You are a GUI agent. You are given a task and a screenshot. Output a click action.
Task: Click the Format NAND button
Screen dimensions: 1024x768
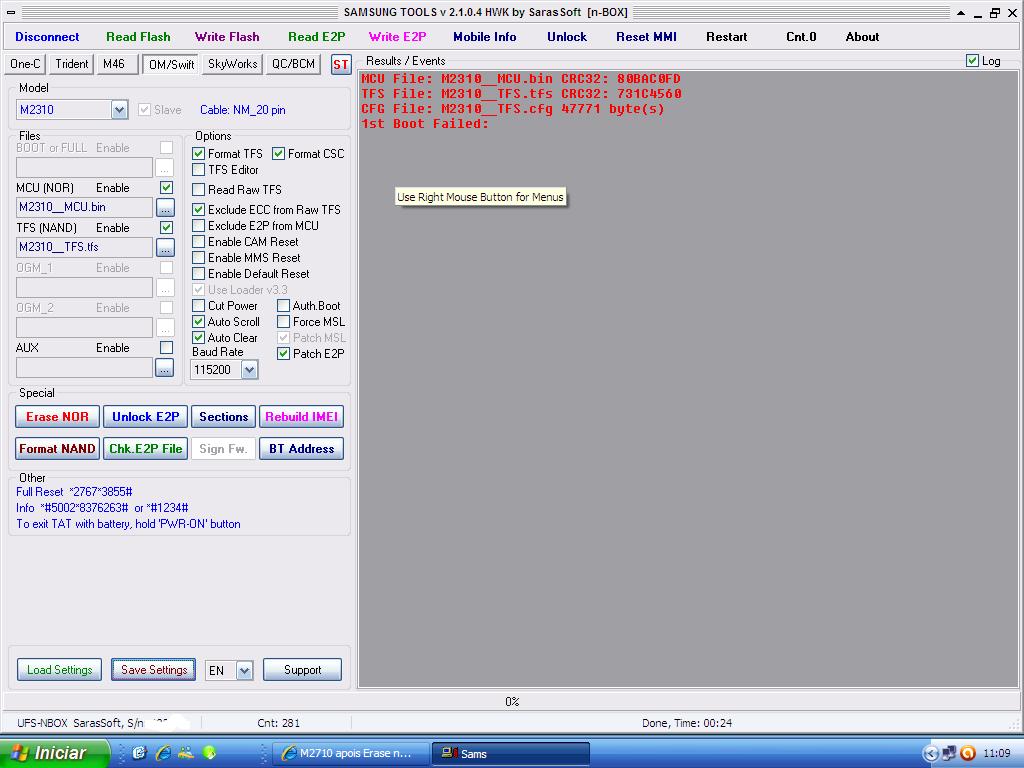57,449
